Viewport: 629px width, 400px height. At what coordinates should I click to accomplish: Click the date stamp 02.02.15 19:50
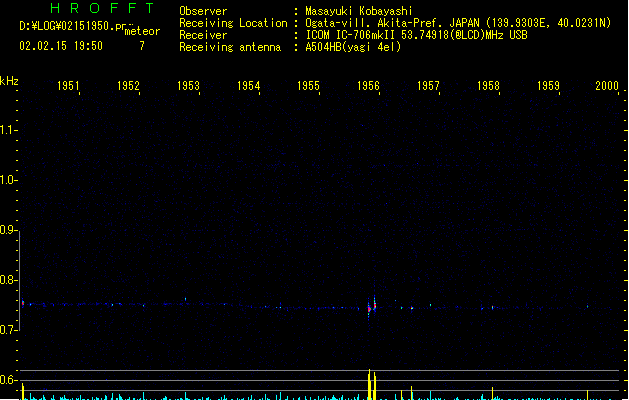[x=61, y=46]
